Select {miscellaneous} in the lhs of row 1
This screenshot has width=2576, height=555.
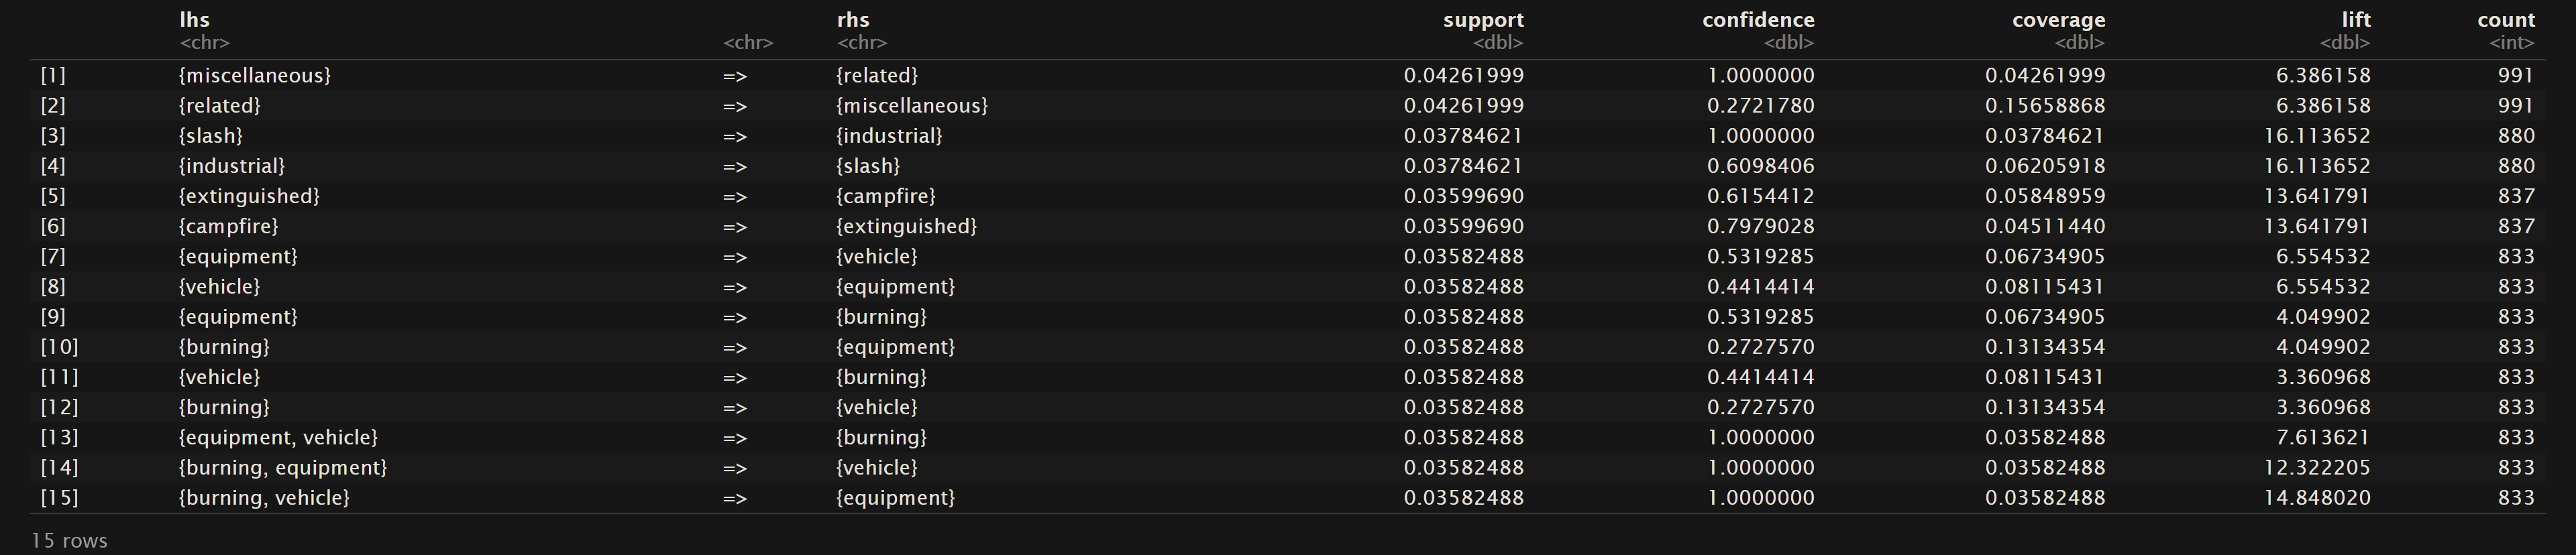(254, 76)
